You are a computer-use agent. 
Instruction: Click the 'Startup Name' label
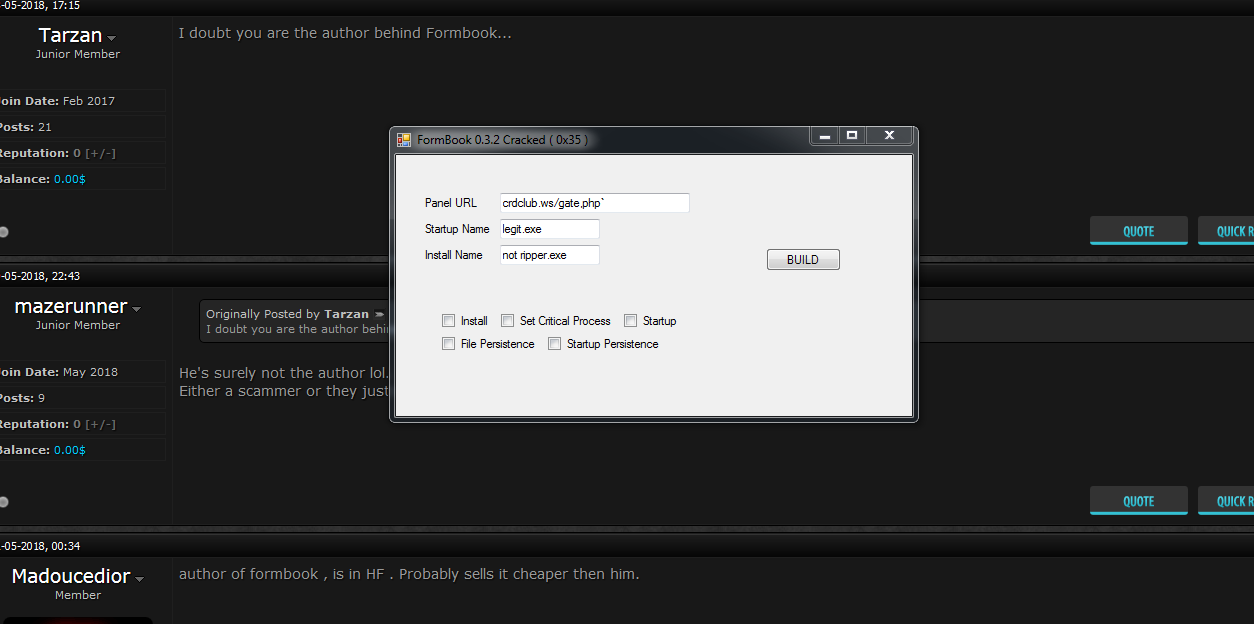pyautogui.click(x=457, y=229)
